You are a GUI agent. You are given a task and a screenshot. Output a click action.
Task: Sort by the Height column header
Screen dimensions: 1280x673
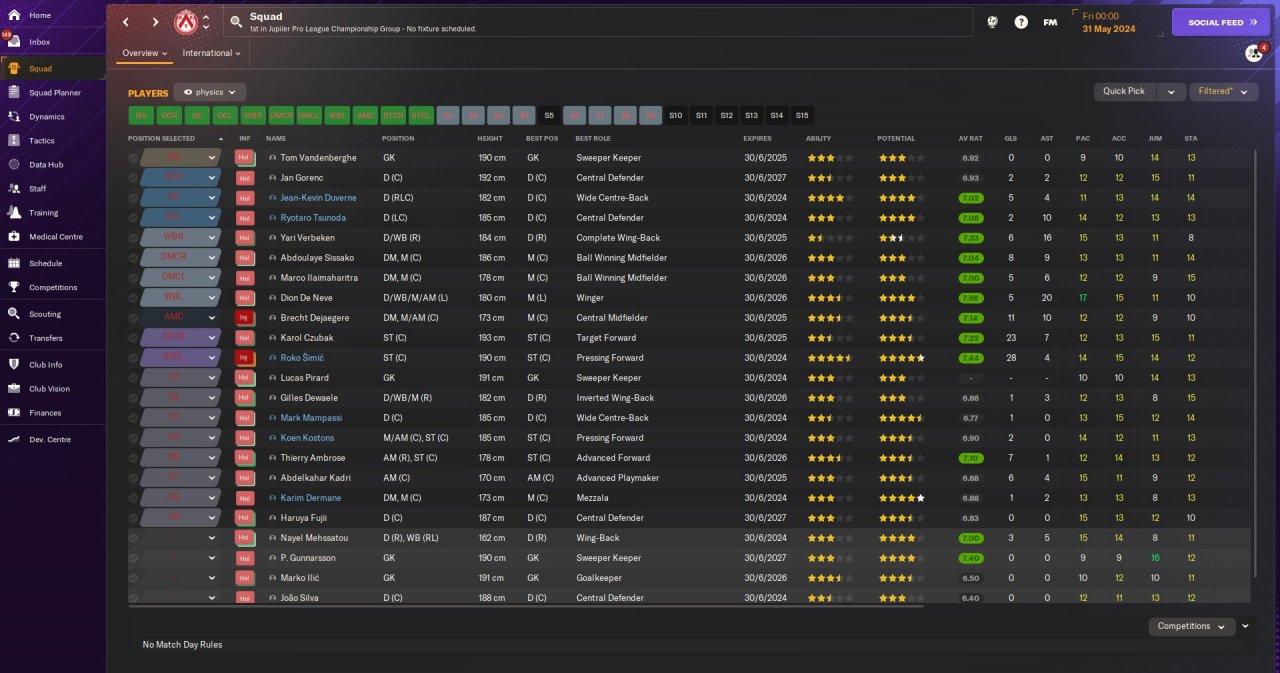[490, 138]
